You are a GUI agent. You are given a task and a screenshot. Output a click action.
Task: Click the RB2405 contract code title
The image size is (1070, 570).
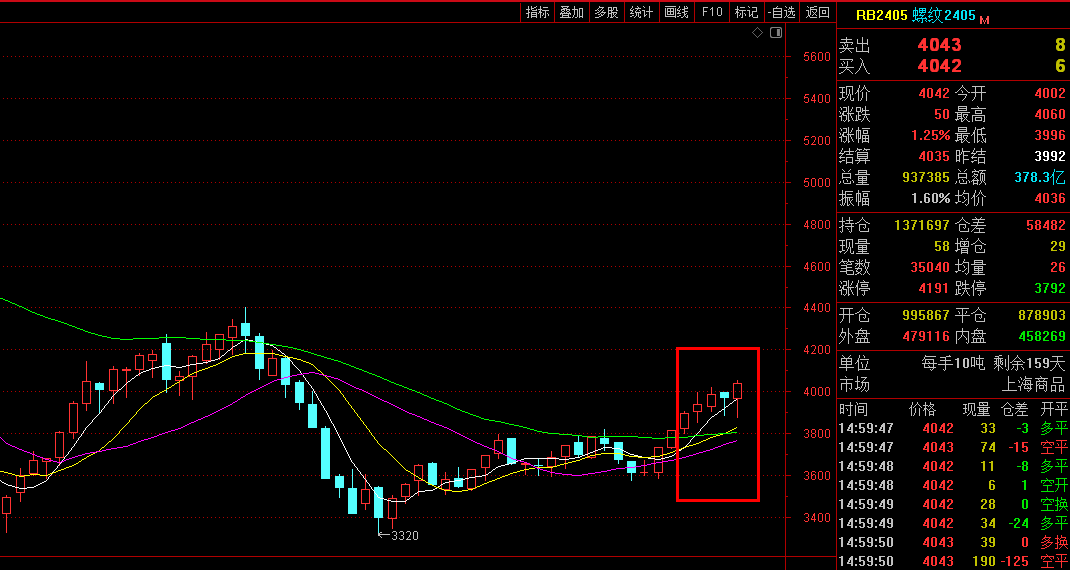881,15
